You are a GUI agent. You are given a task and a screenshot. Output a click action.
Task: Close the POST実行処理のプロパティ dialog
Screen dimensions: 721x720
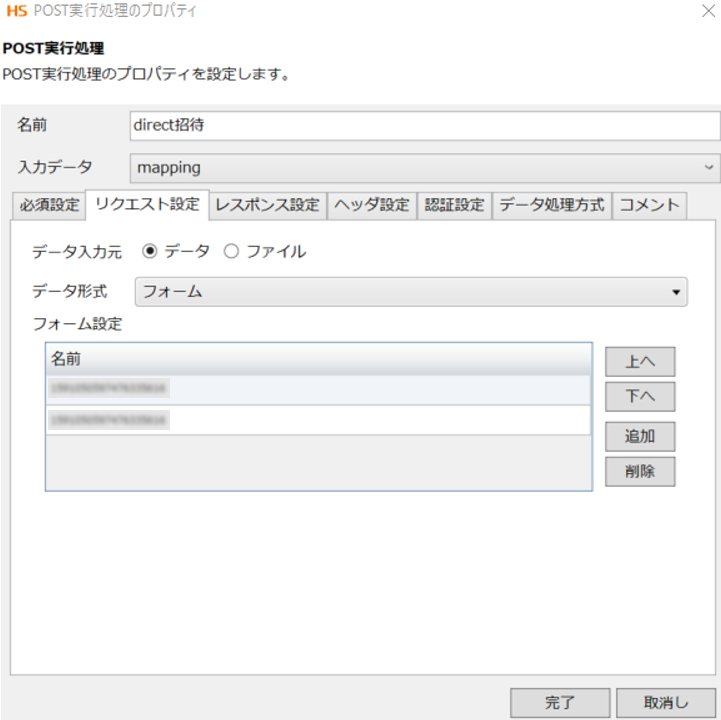(708, 11)
